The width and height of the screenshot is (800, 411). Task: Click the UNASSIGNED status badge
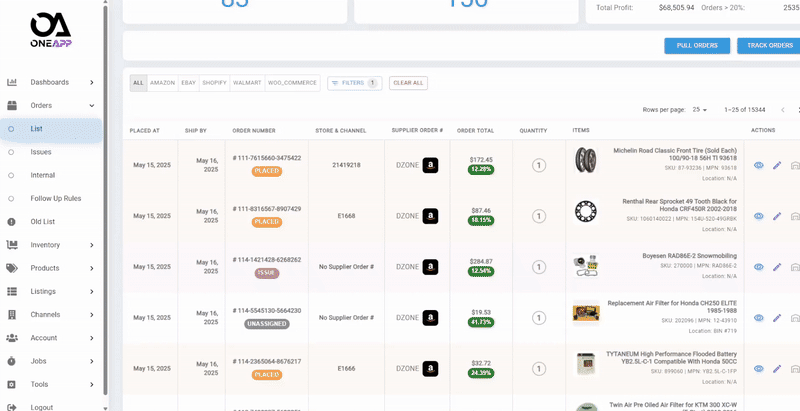point(267,324)
